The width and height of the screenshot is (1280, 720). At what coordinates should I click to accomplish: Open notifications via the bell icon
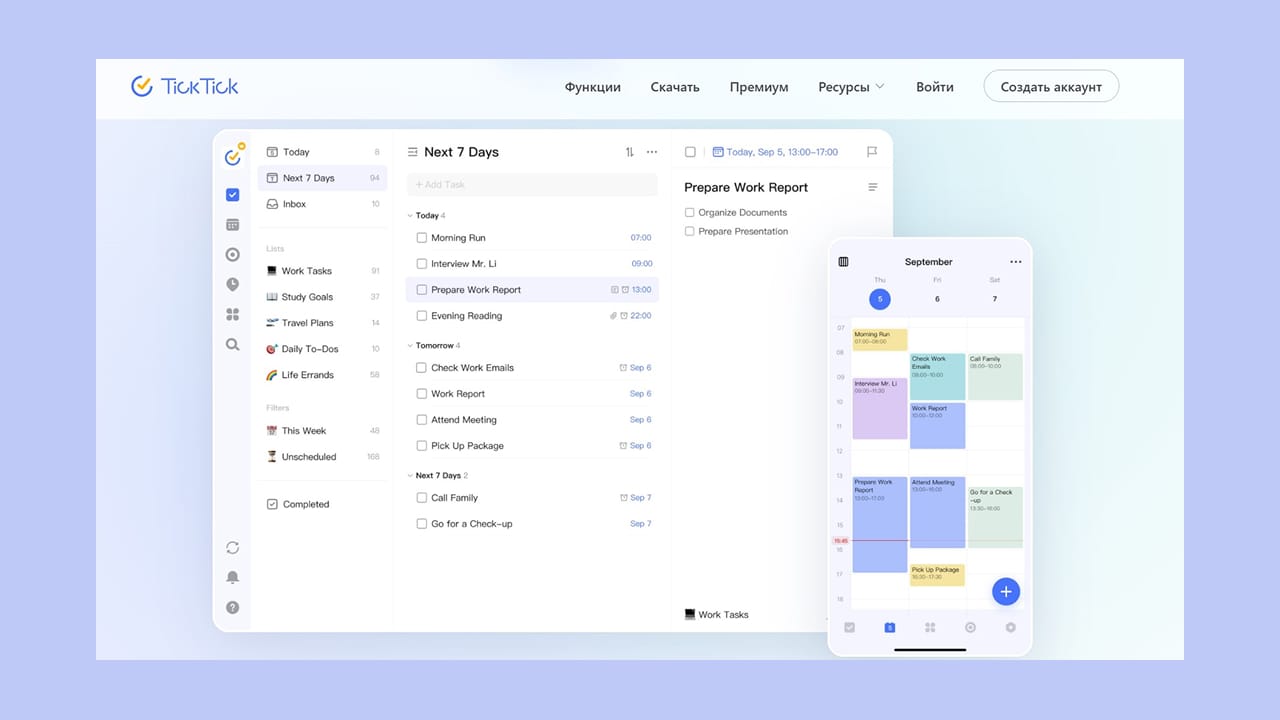[232, 577]
